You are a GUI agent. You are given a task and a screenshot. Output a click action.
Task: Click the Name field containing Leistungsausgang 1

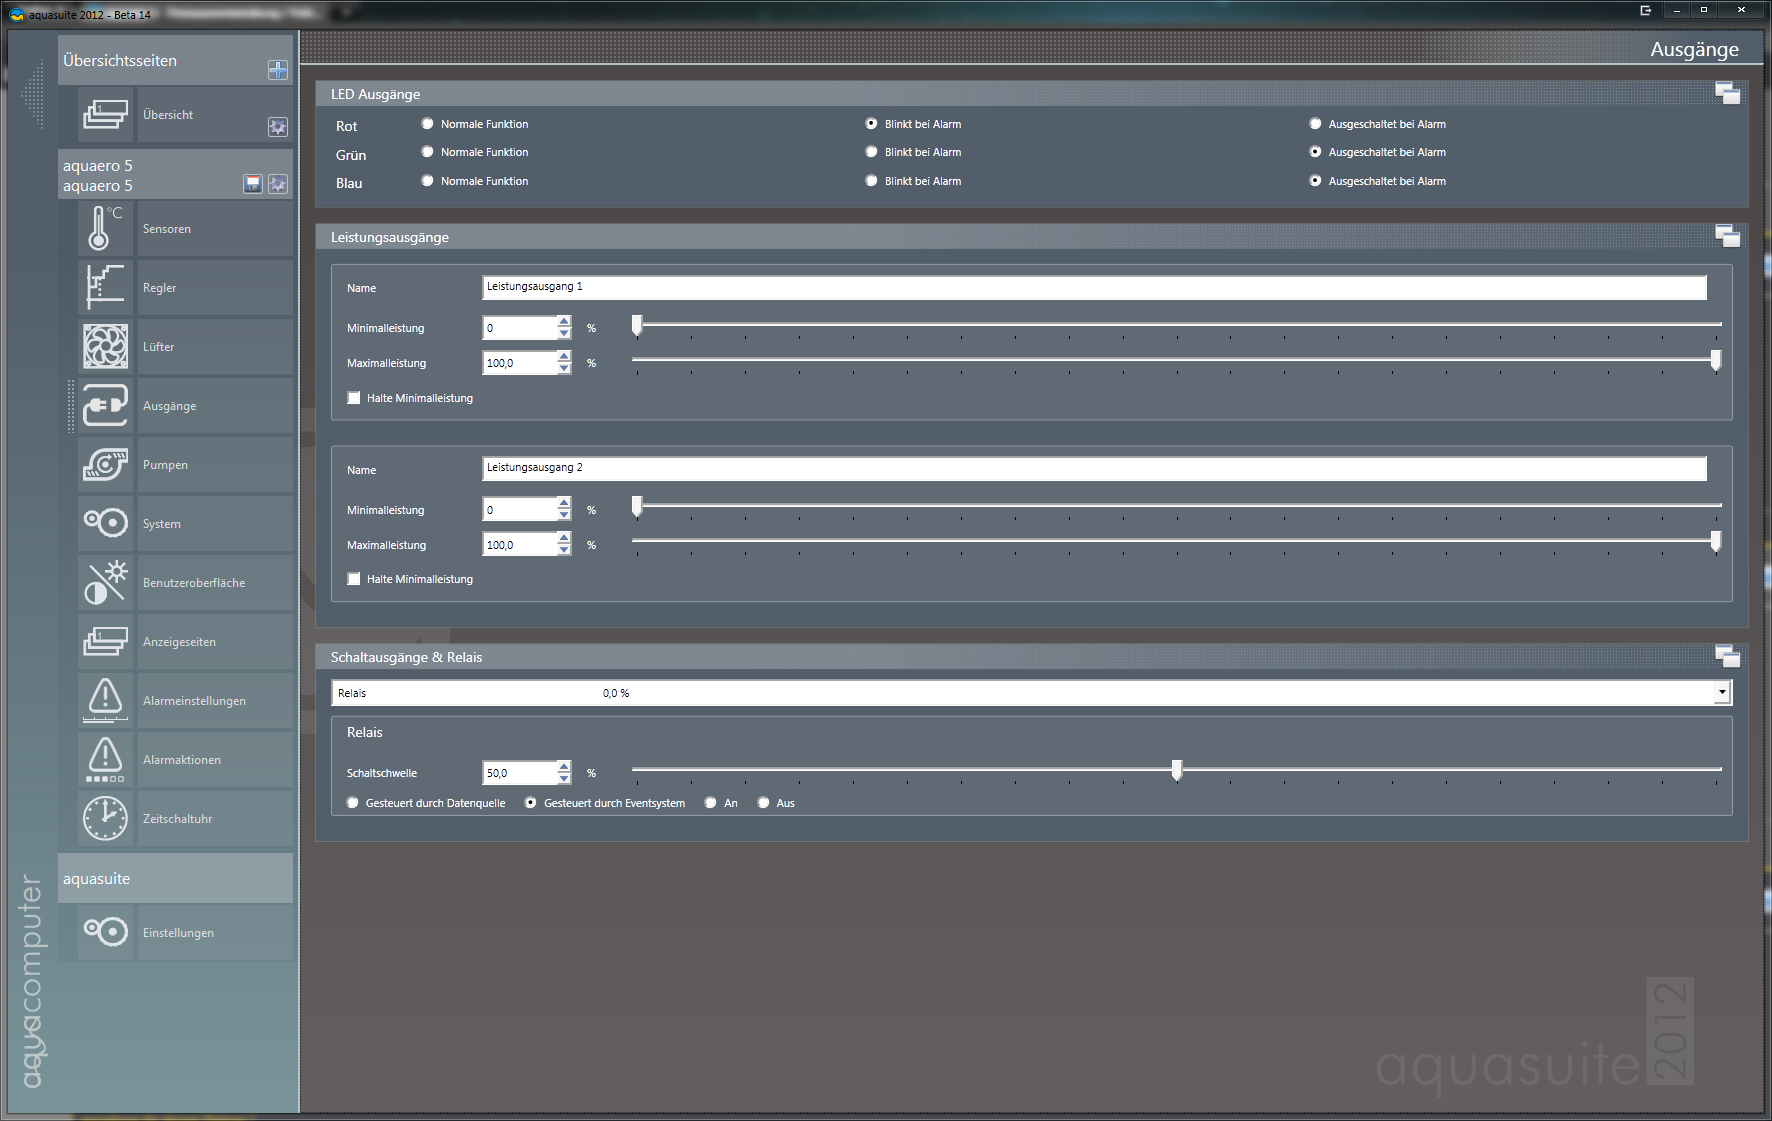pos(1094,287)
